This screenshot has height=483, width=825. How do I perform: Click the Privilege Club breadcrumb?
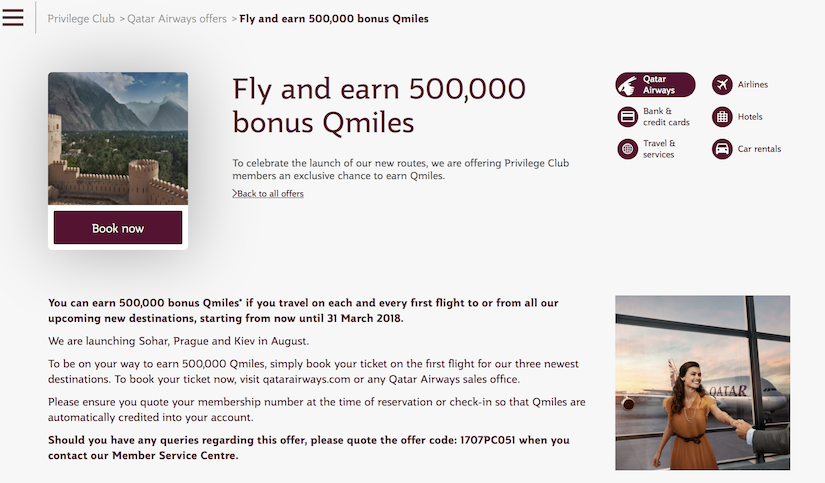pyautogui.click(x=81, y=18)
